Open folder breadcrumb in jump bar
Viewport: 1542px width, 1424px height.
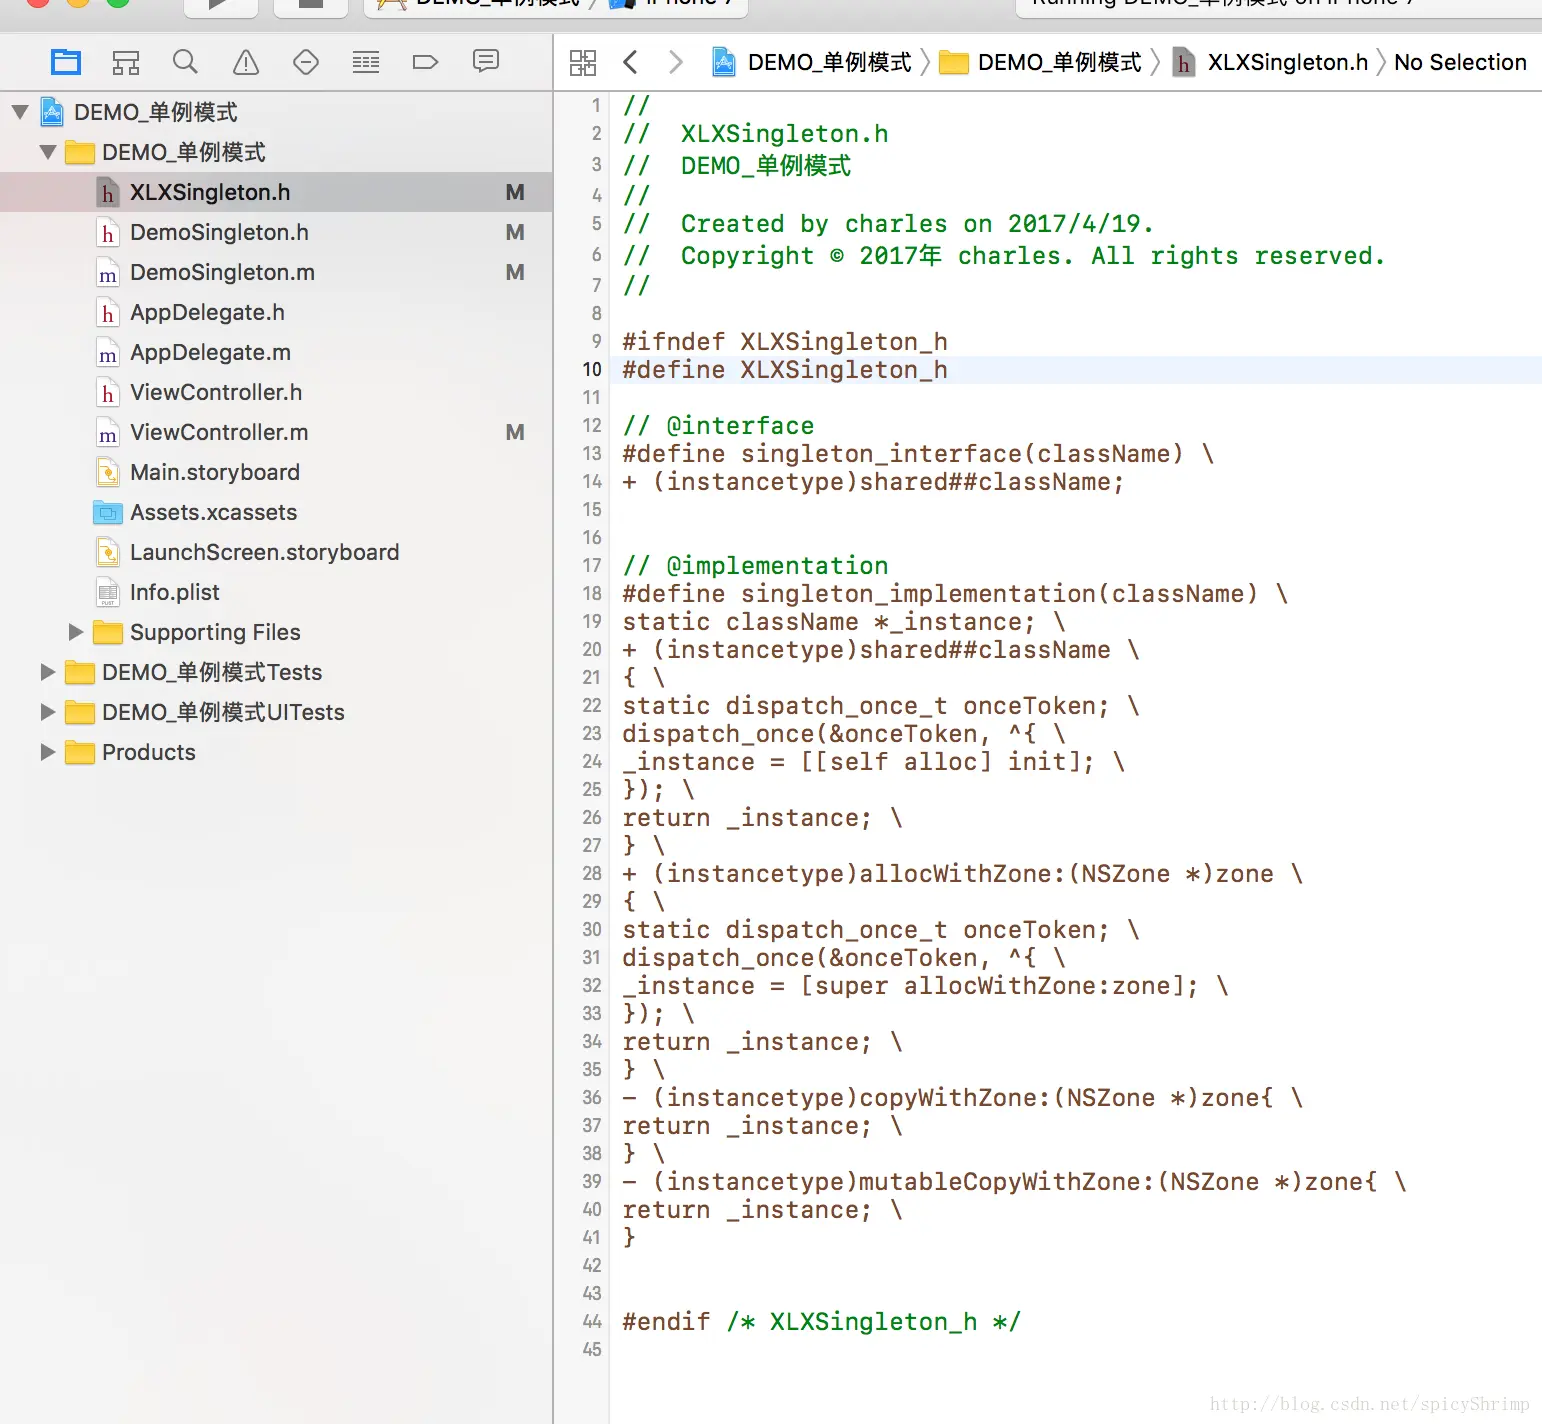pyautogui.click(x=1040, y=62)
